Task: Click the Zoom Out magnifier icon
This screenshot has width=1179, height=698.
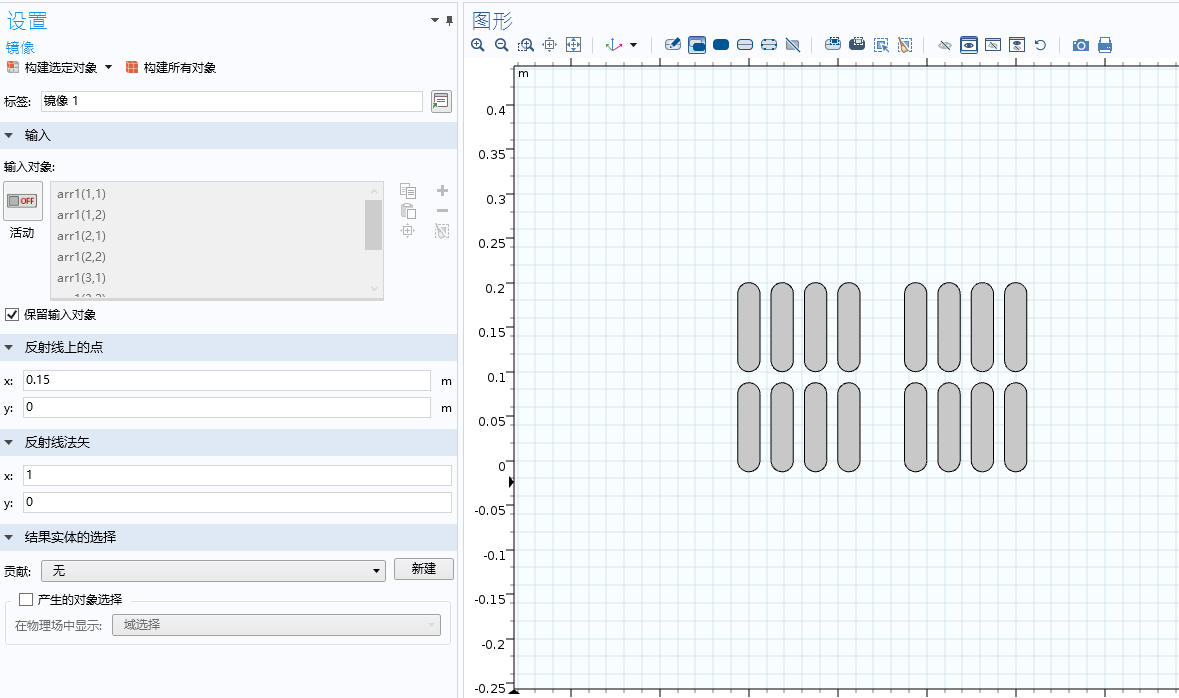Action: (502, 45)
